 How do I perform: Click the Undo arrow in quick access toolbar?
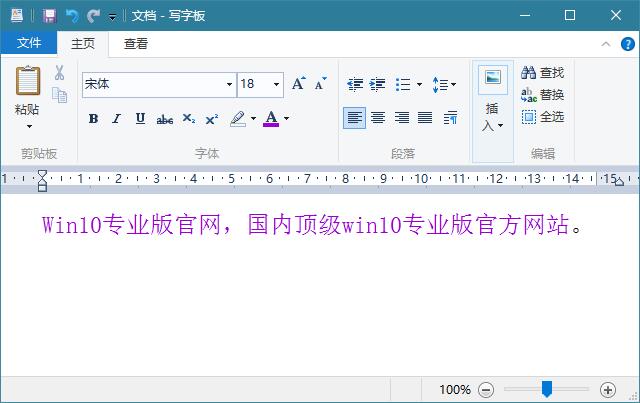pyautogui.click(x=72, y=16)
